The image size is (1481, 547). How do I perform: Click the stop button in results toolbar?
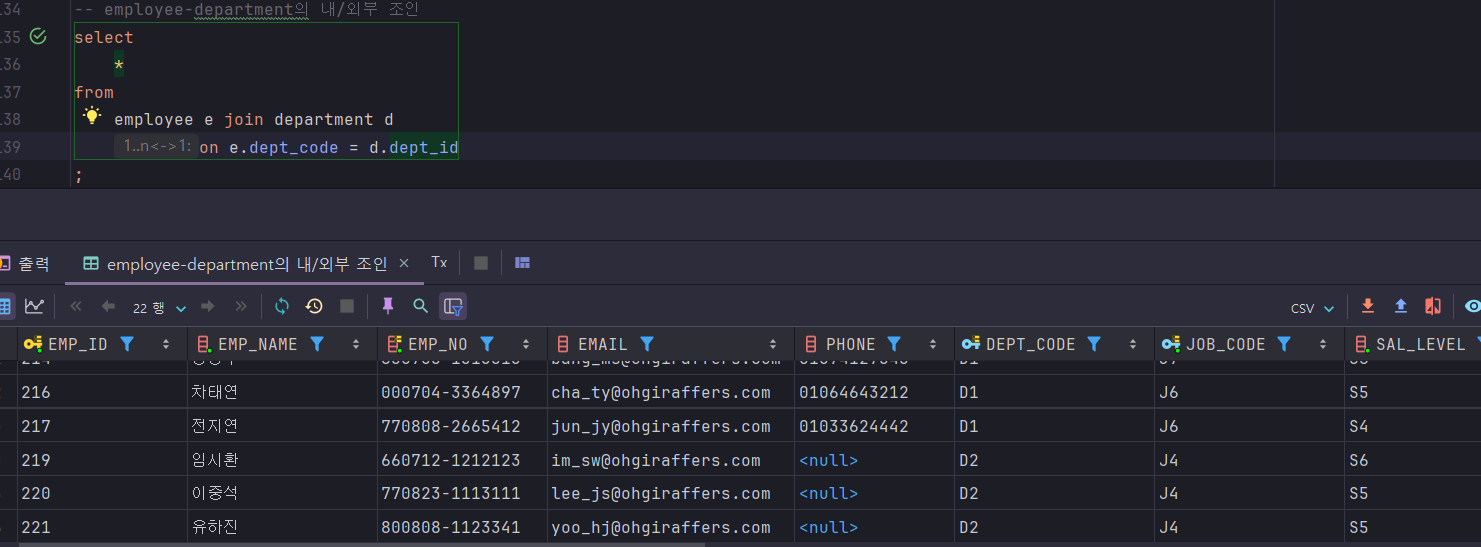(x=347, y=306)
